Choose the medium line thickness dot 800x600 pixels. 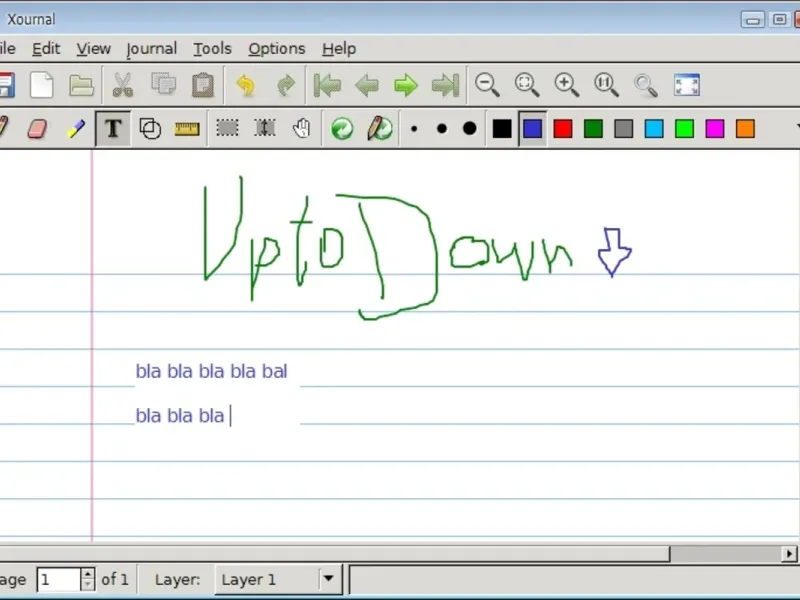click(x=442, y=129)
